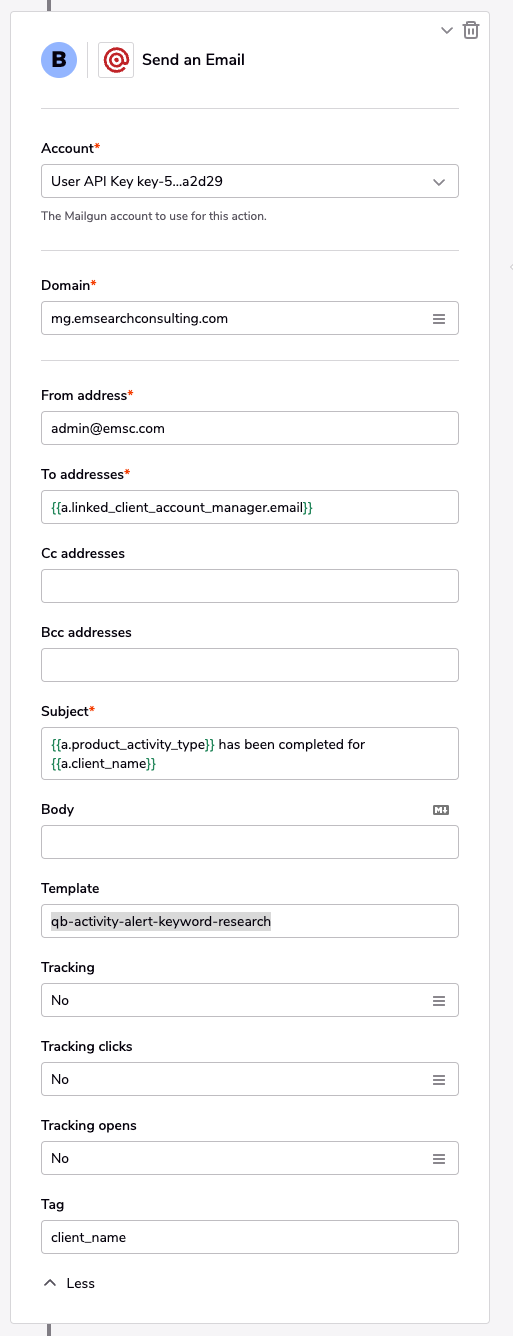This screenshot has width=513, height=1336.
Task: Open Tracking clicks options menu icon
Action: pos(438,1079)
